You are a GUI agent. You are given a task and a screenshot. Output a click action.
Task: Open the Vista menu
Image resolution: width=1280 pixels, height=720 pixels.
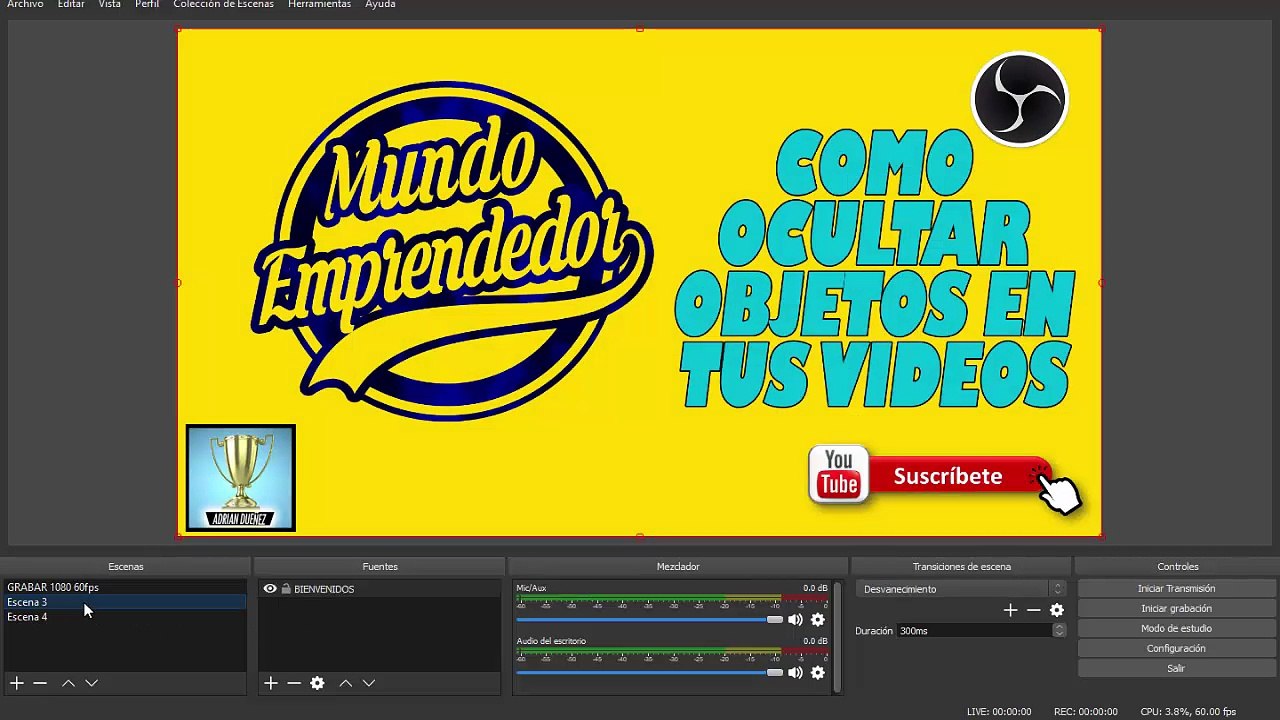coord(110,4)
